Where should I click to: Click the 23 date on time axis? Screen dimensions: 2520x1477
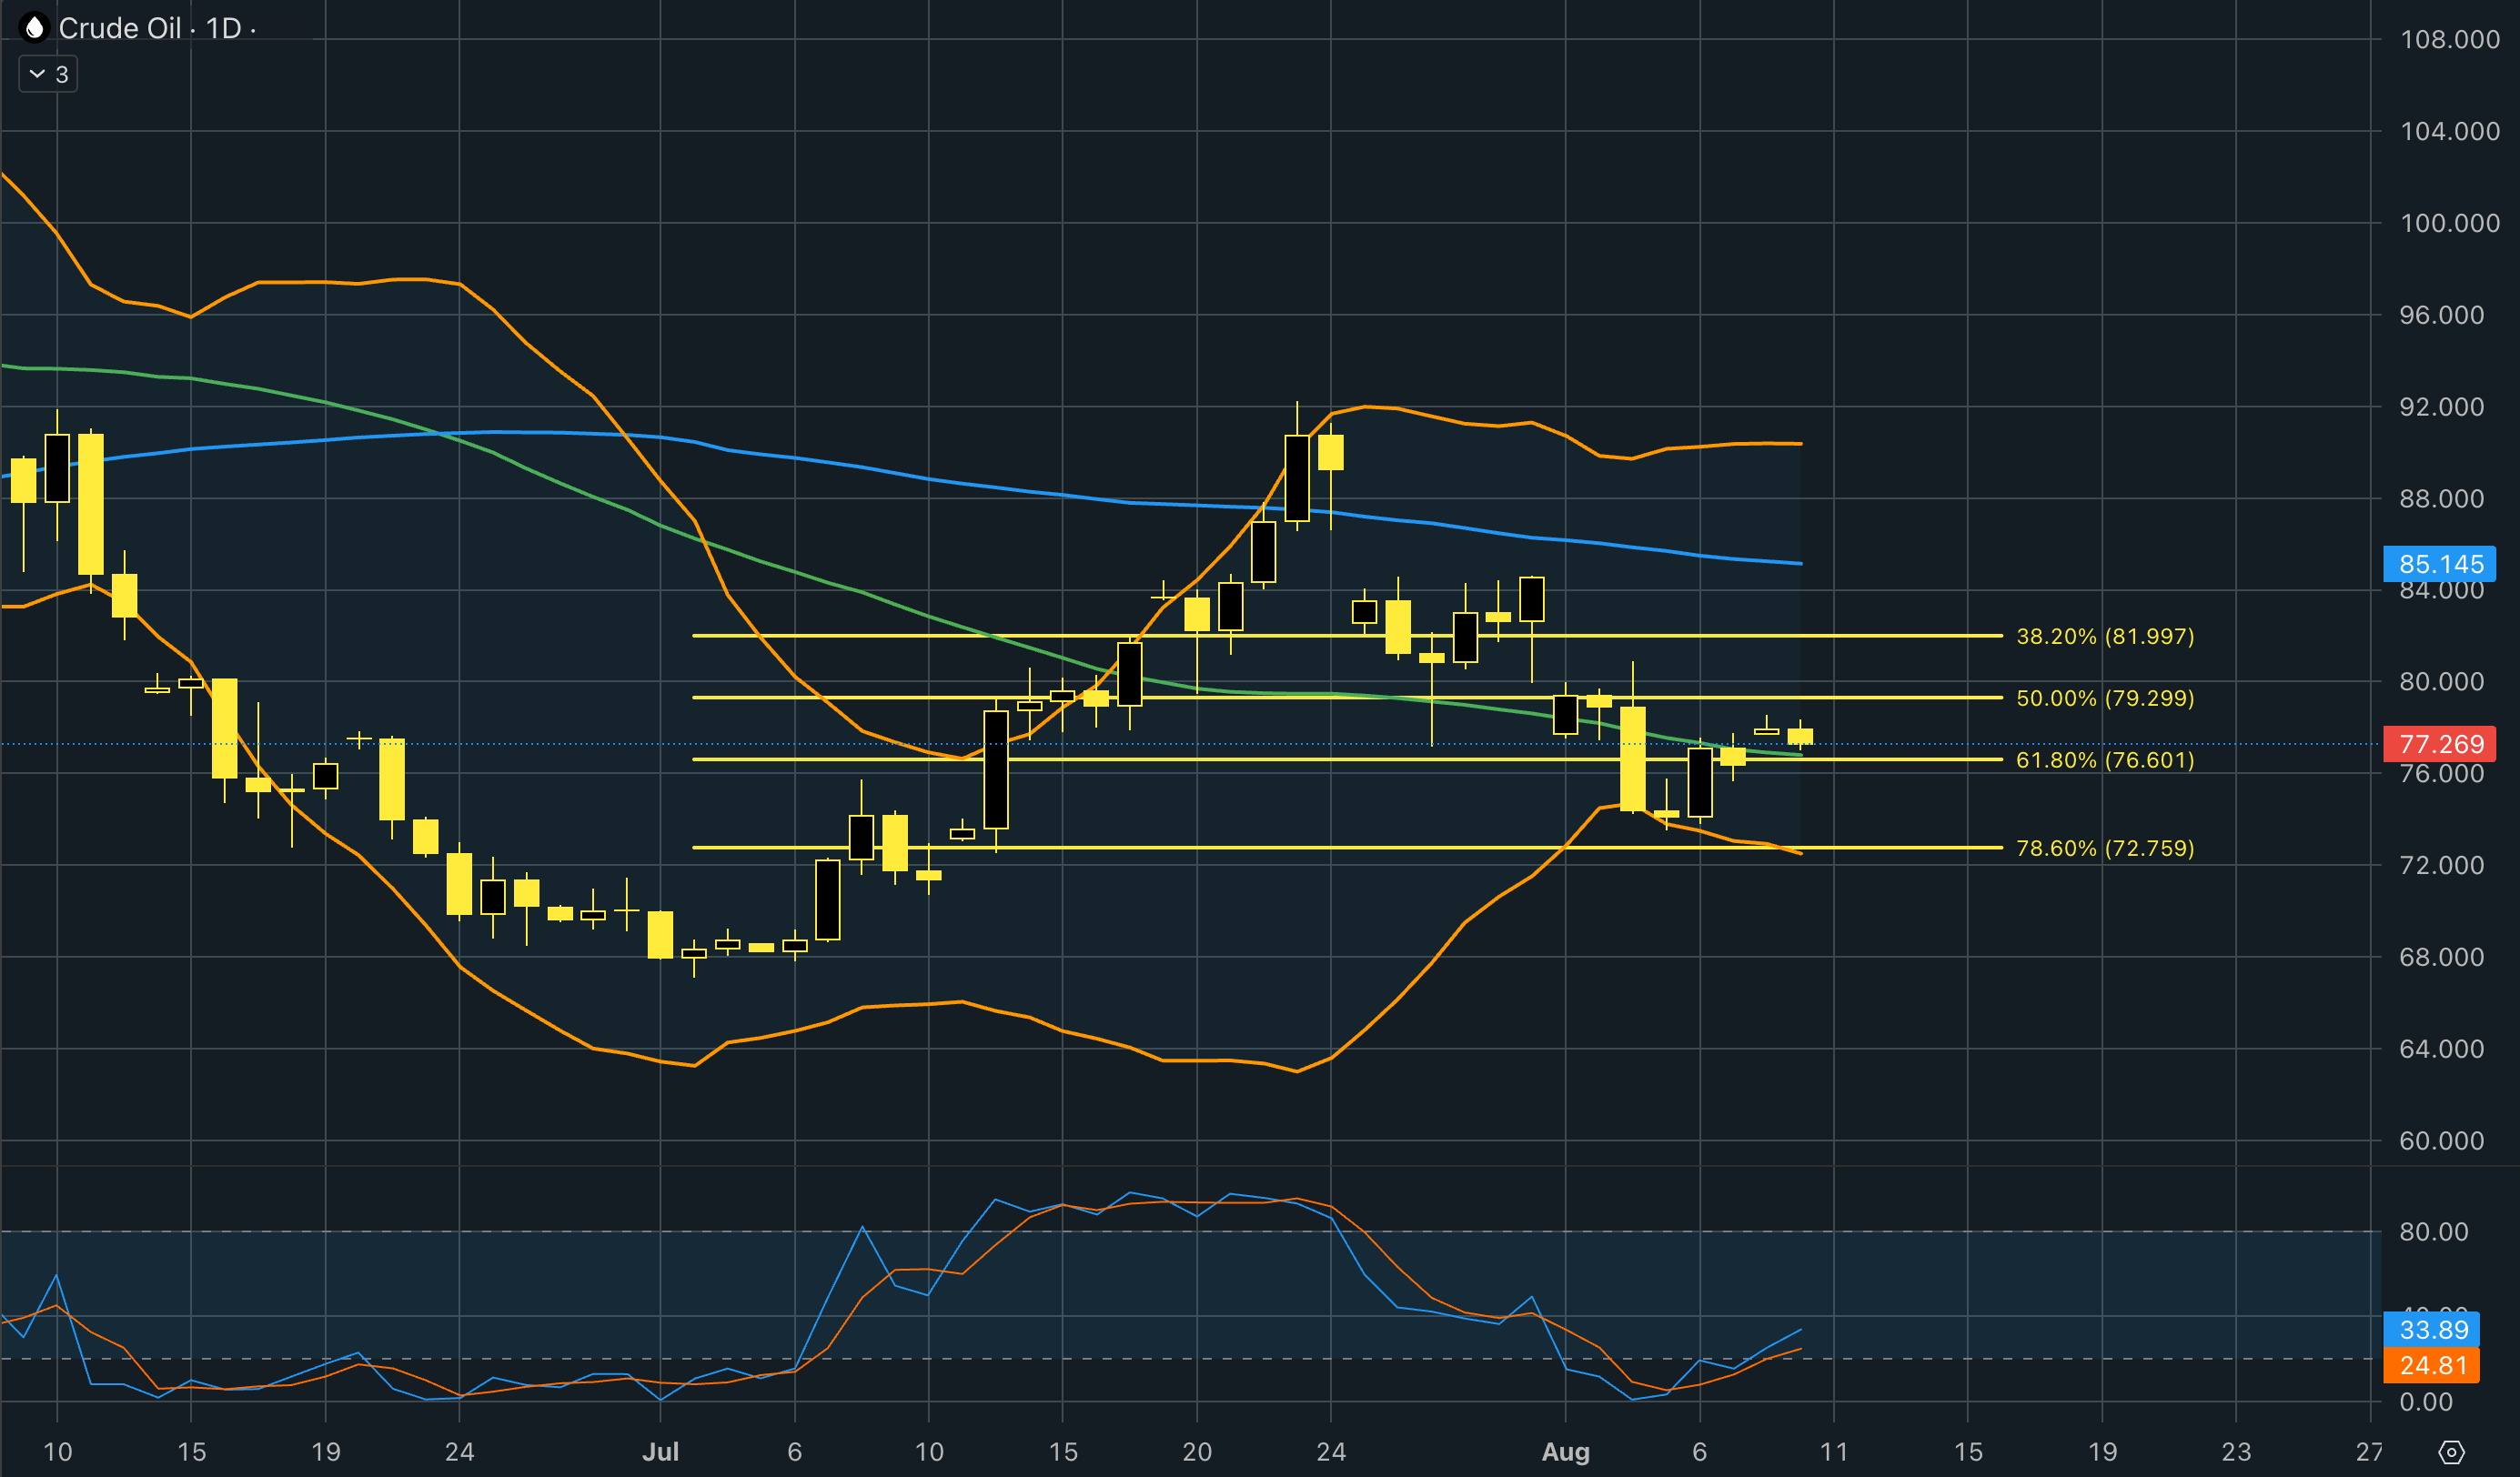pyautogui.click(x=2236, y=1452)
